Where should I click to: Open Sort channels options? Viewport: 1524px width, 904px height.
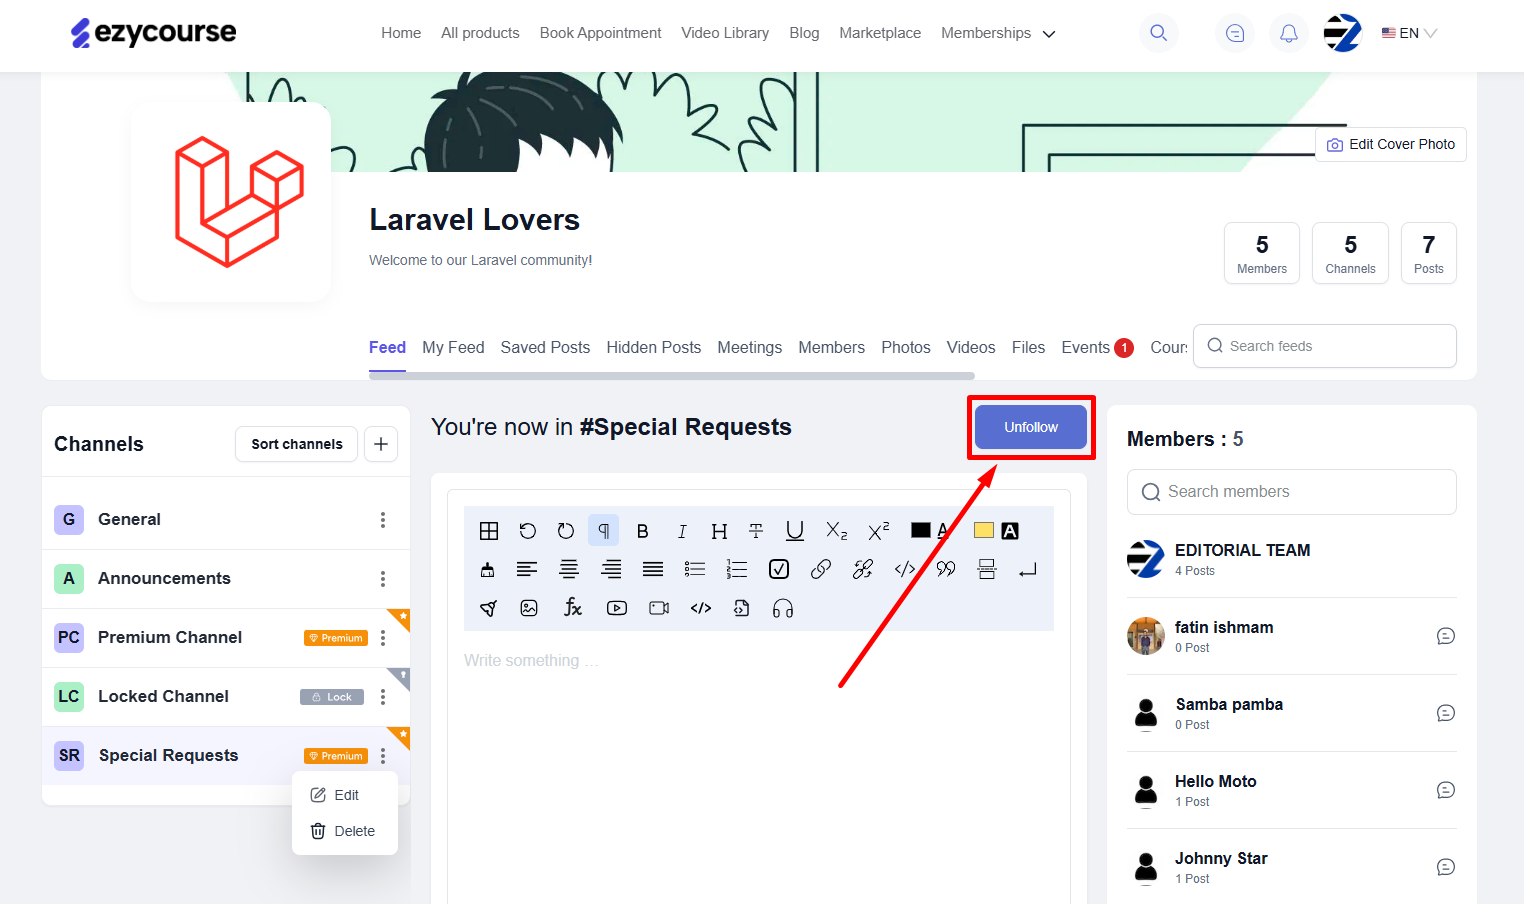point(297,444)
